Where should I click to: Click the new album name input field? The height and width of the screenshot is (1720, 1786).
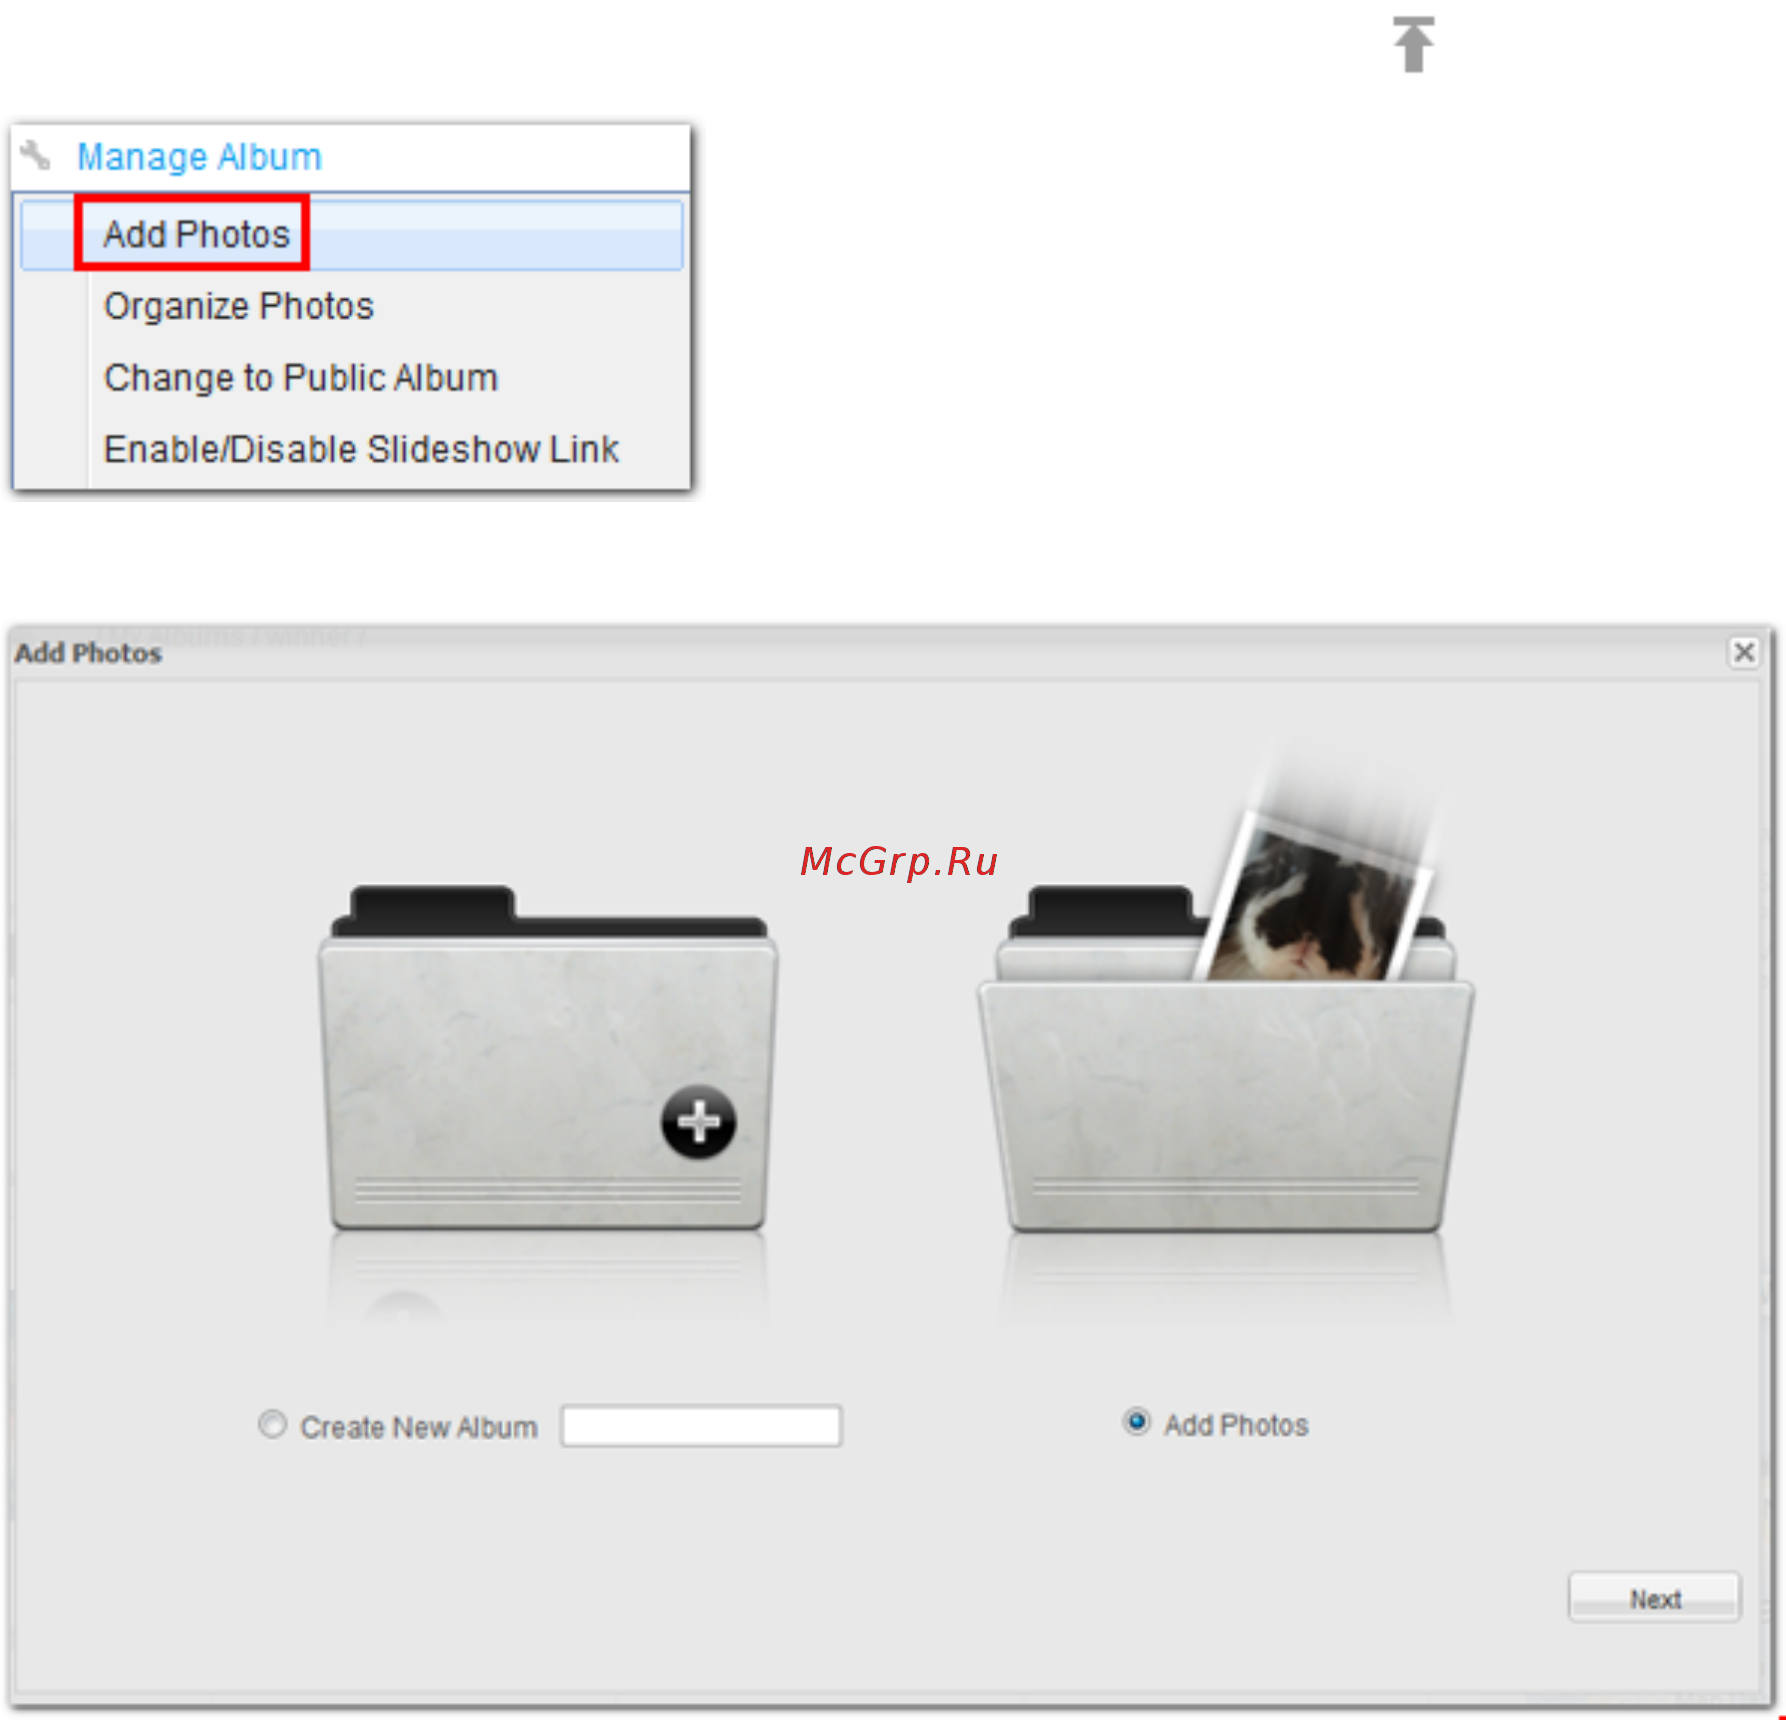pos(701,1426)
